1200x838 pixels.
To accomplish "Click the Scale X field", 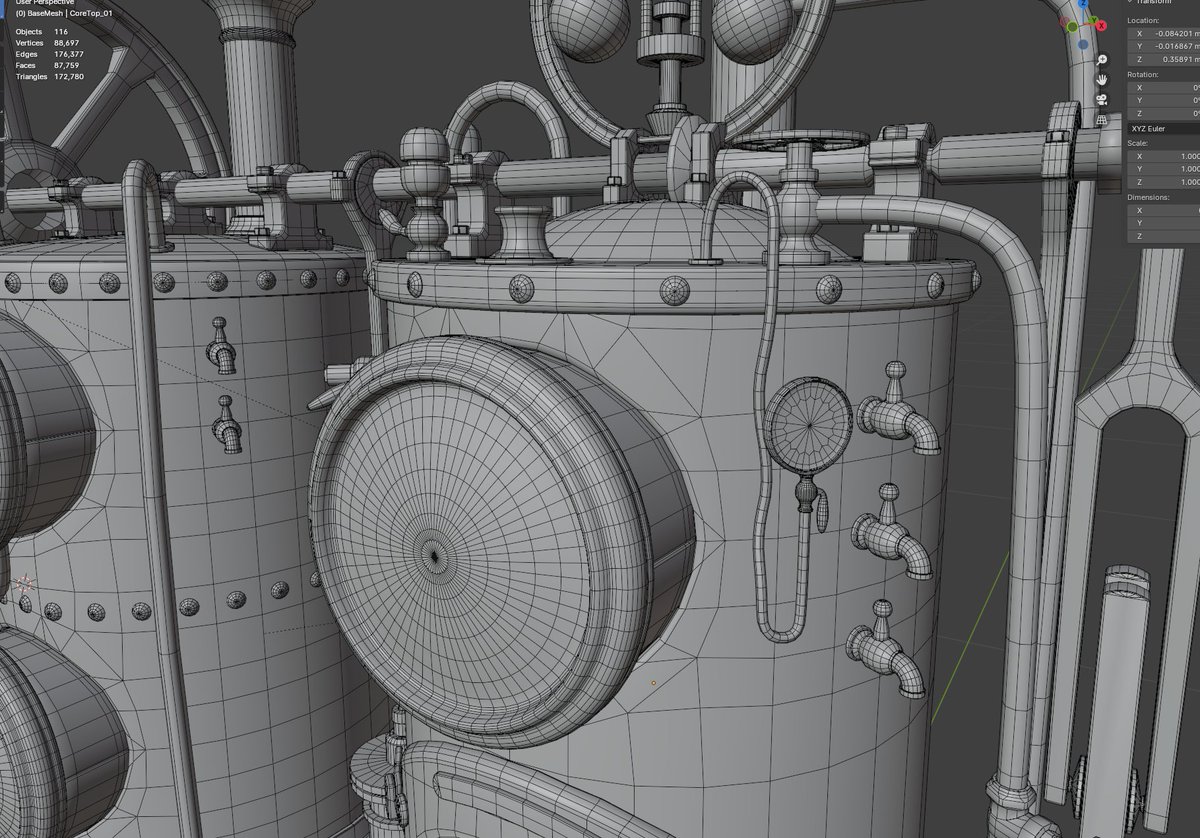I will point(1164,157).
